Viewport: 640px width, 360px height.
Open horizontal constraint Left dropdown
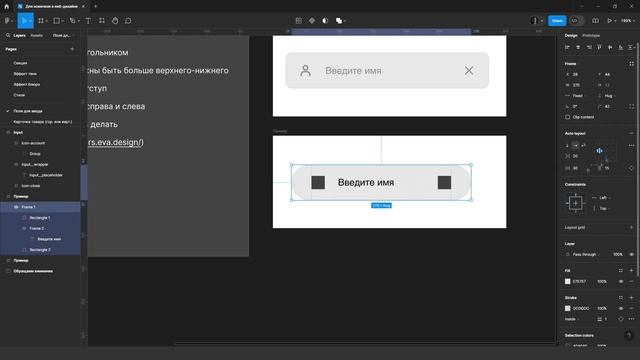tap(601, 198)
